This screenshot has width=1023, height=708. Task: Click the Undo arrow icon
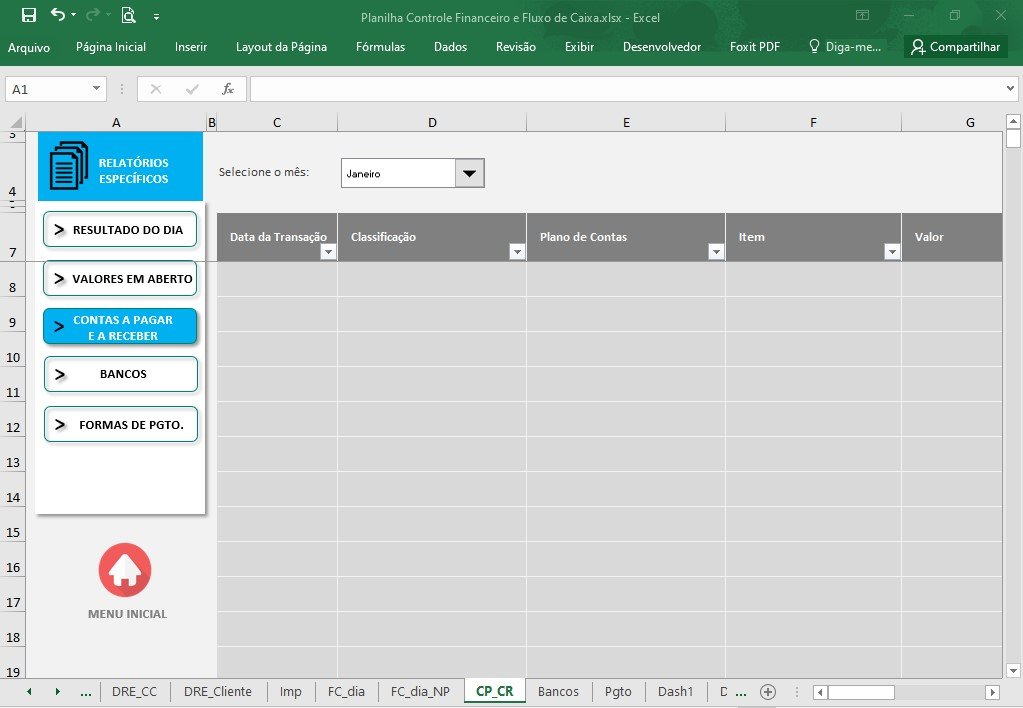pyautogui.click(x=58, y=14)
